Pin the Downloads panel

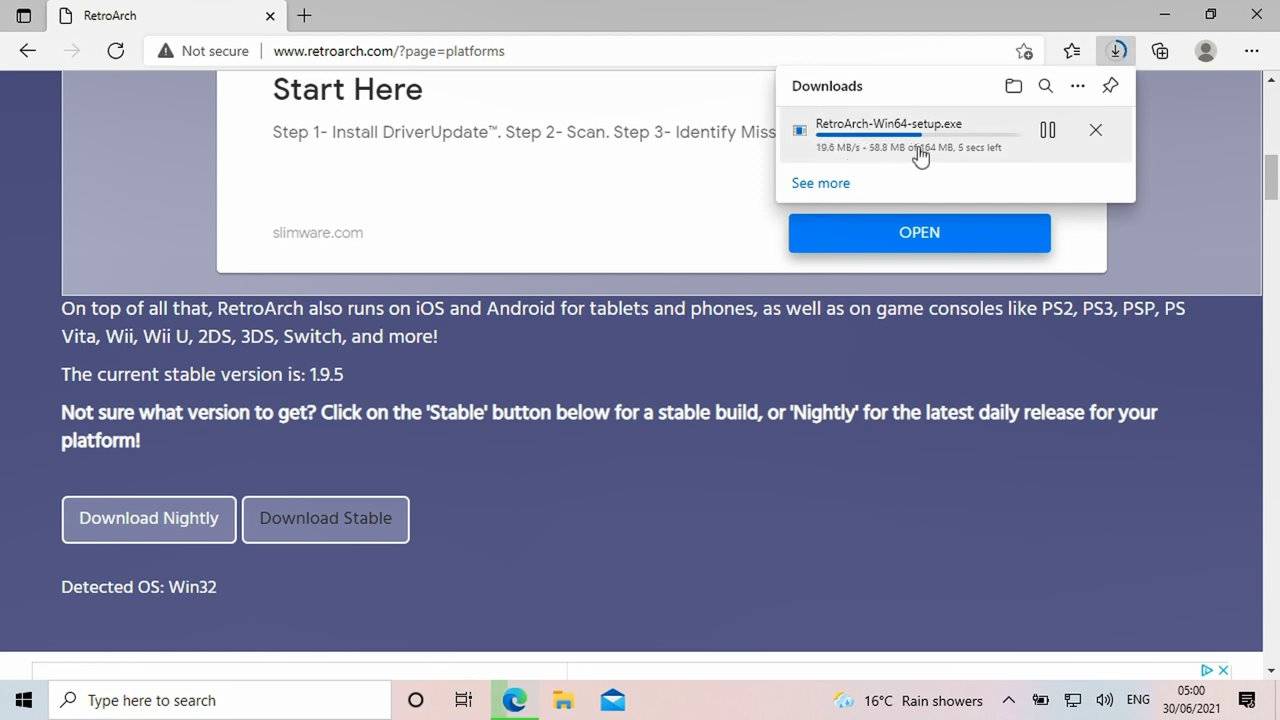pyautogui.click(x=1110, y=86)
